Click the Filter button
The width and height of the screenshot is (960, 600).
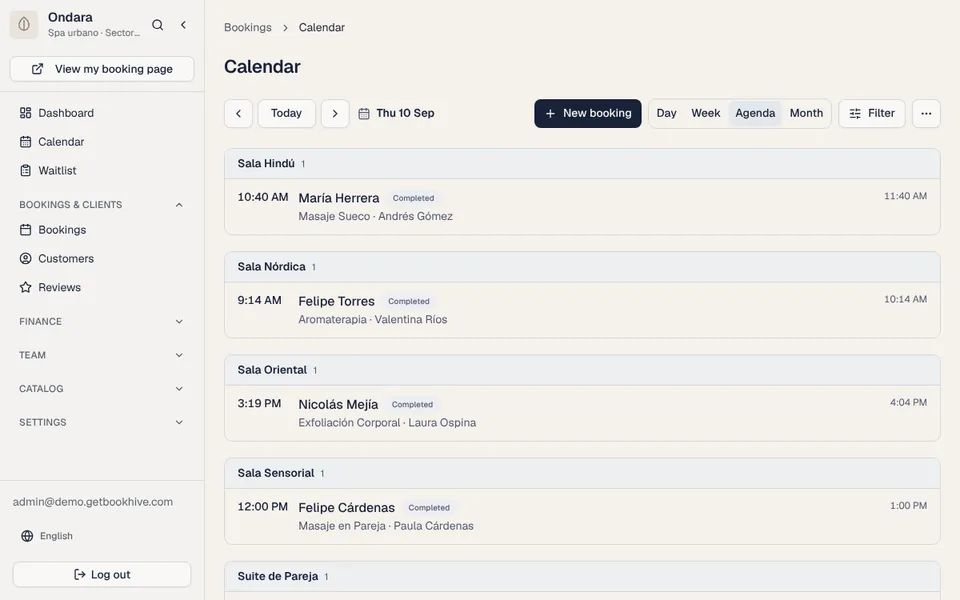(872, 113)
